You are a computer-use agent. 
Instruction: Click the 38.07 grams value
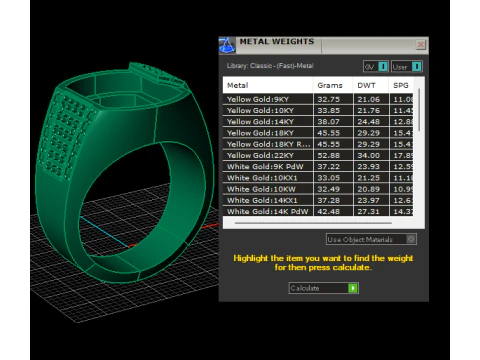[329, 122]
